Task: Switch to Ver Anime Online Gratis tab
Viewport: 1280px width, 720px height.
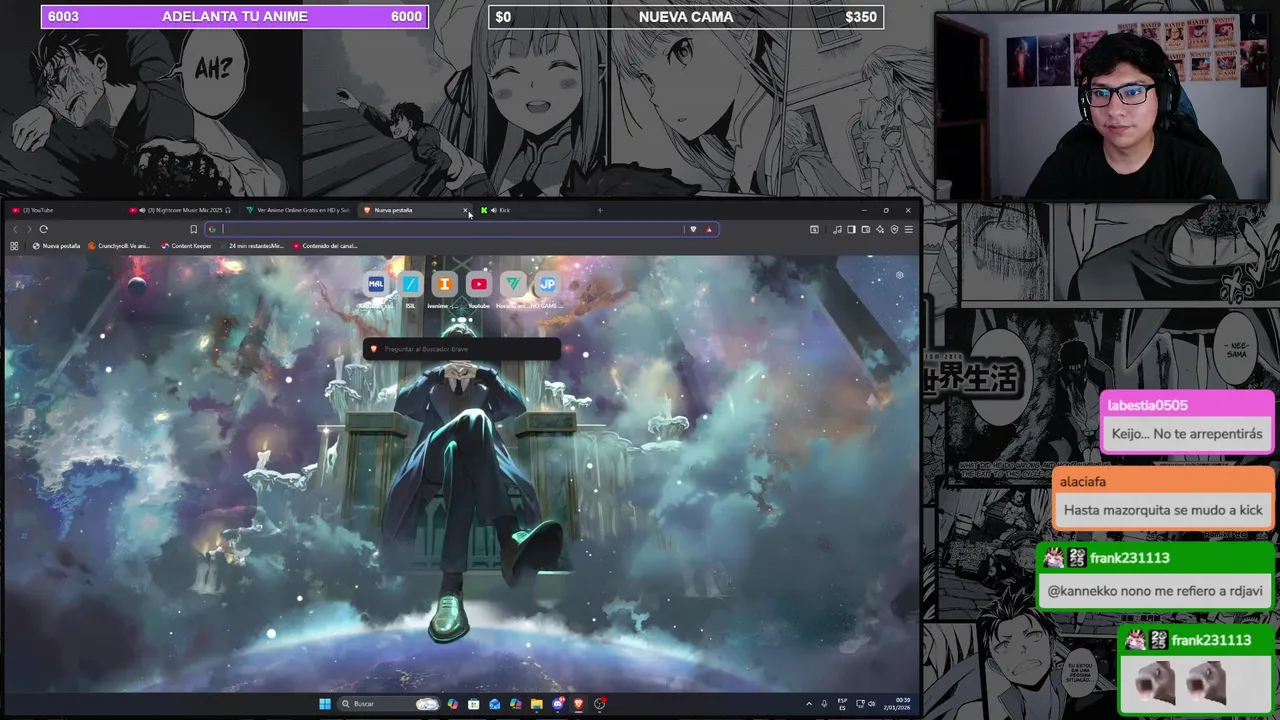Action: coord(300,210)
